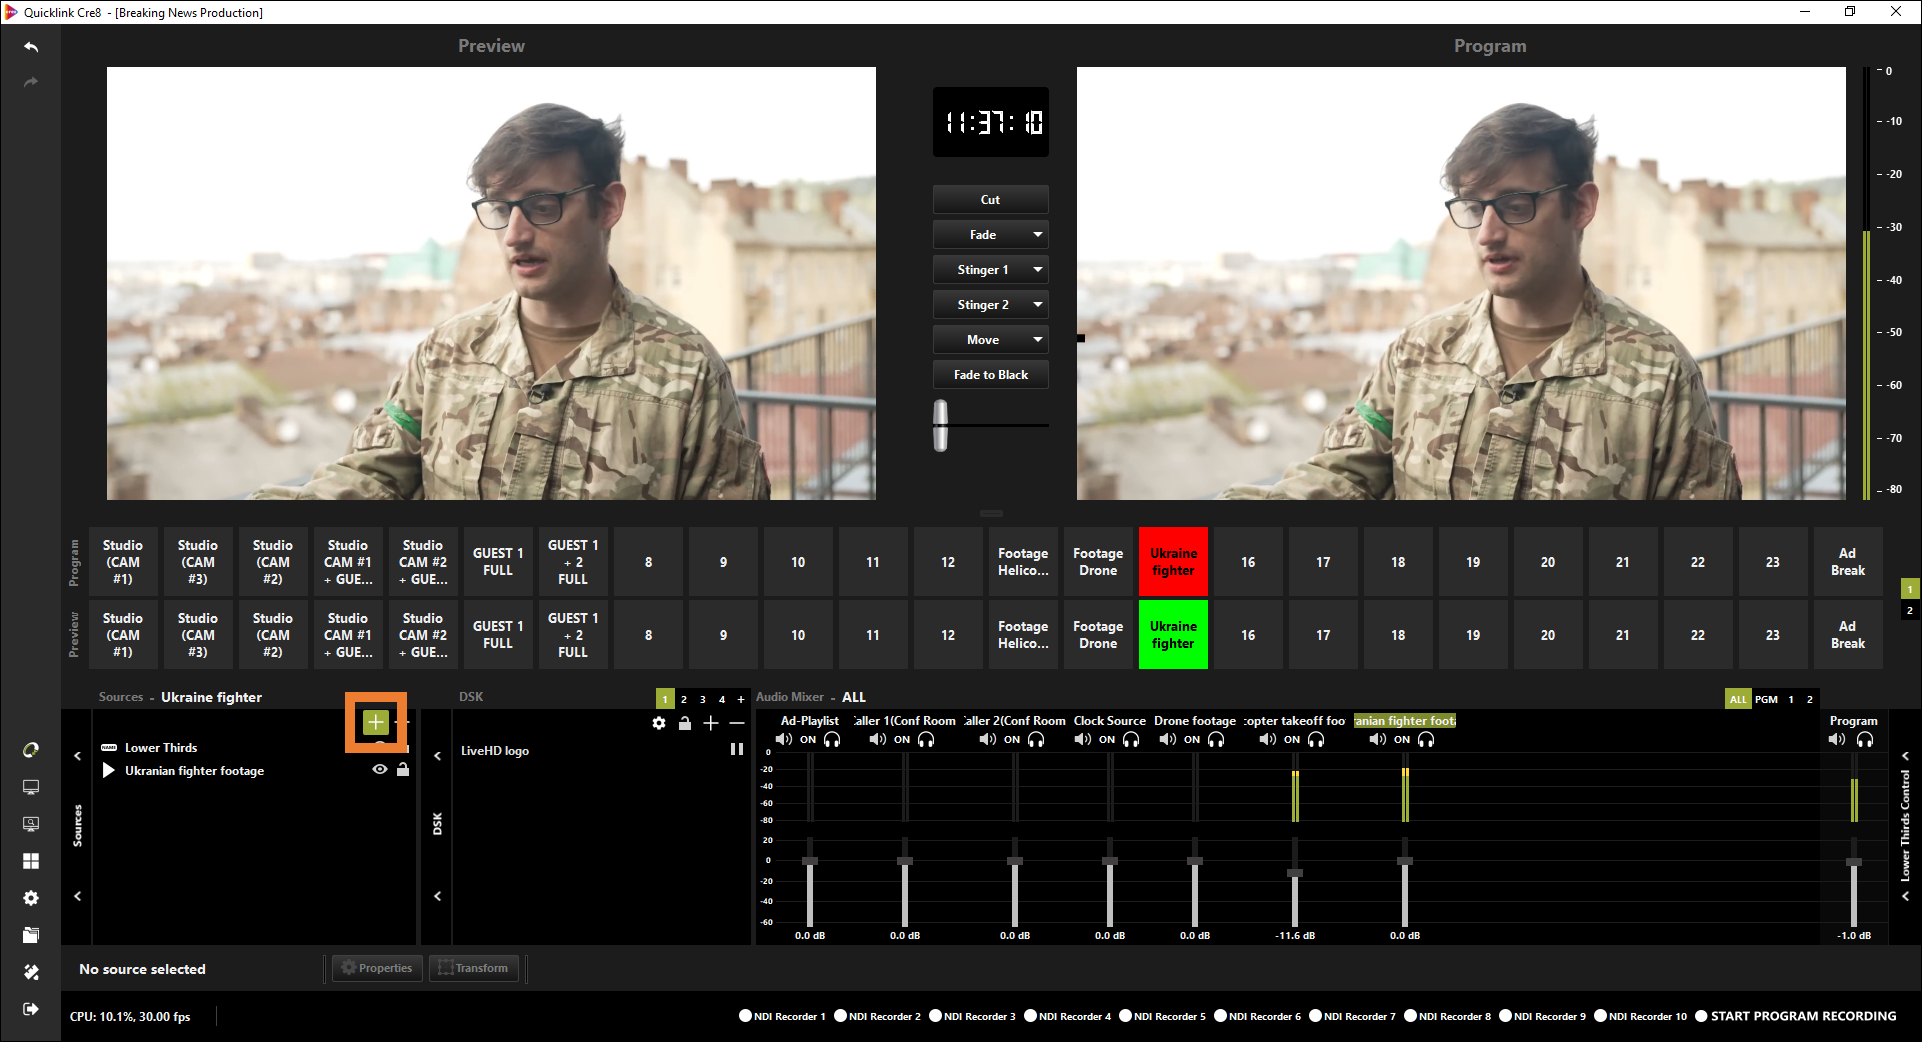
Task: Select DSK tab number 2
Action: coord(684,699)
